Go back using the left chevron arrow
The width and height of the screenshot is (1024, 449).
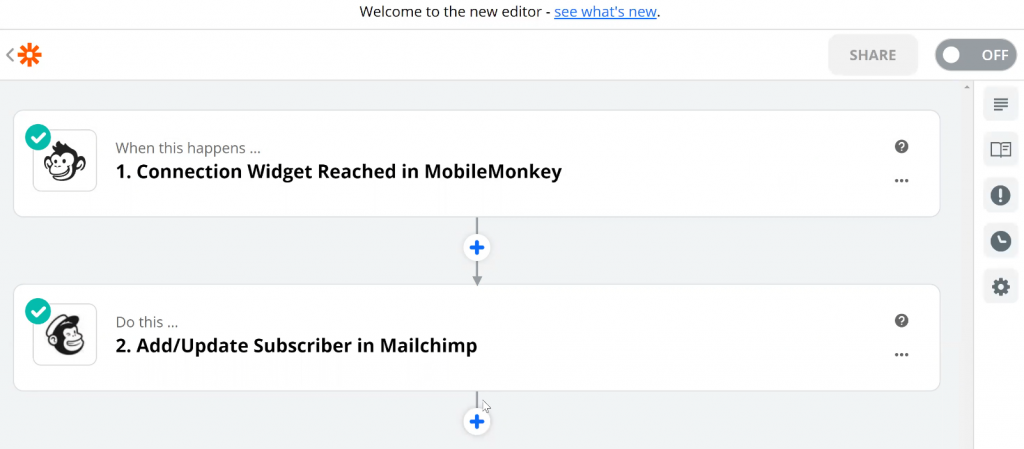coord(10,55)
